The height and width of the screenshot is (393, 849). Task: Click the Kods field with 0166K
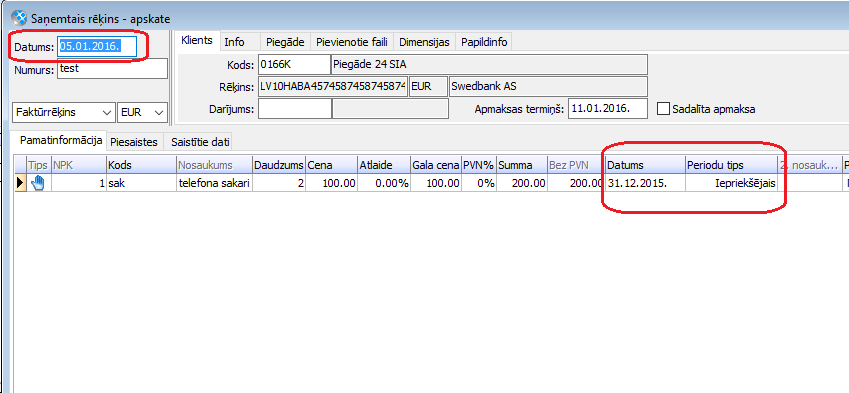click(x=294, y=64)
